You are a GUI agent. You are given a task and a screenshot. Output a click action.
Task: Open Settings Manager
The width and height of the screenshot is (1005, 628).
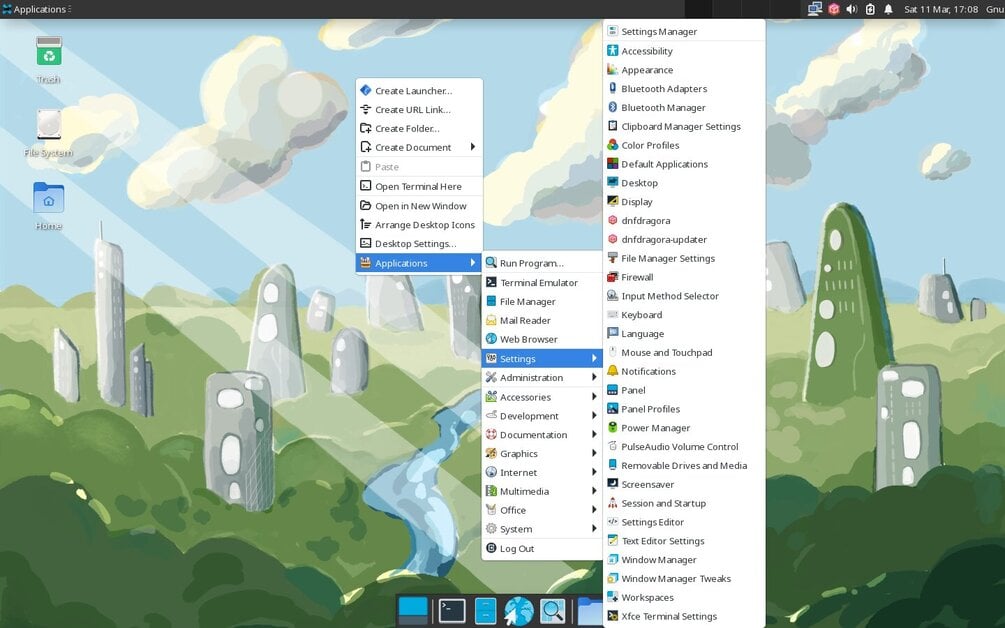(684, 31)
